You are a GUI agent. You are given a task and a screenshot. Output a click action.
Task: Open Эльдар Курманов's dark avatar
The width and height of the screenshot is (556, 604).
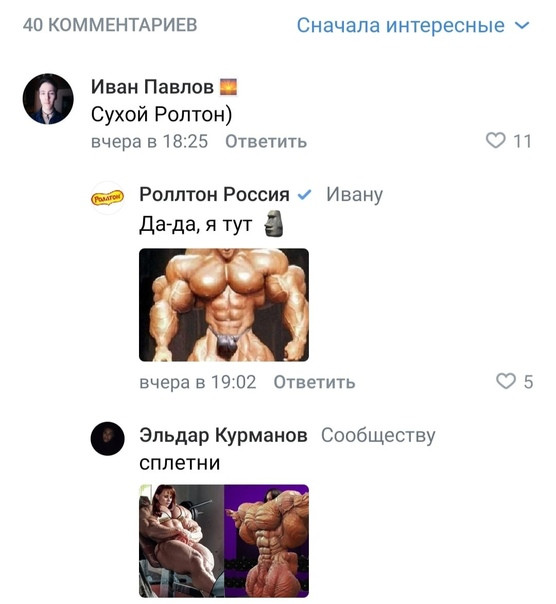pyautogui.click(x=108, y=439)
